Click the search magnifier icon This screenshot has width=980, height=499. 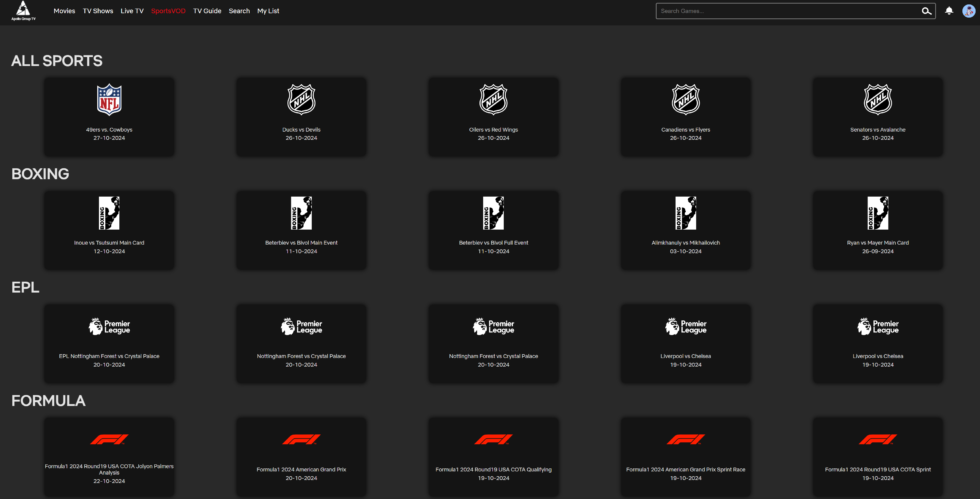click(926, 11)
